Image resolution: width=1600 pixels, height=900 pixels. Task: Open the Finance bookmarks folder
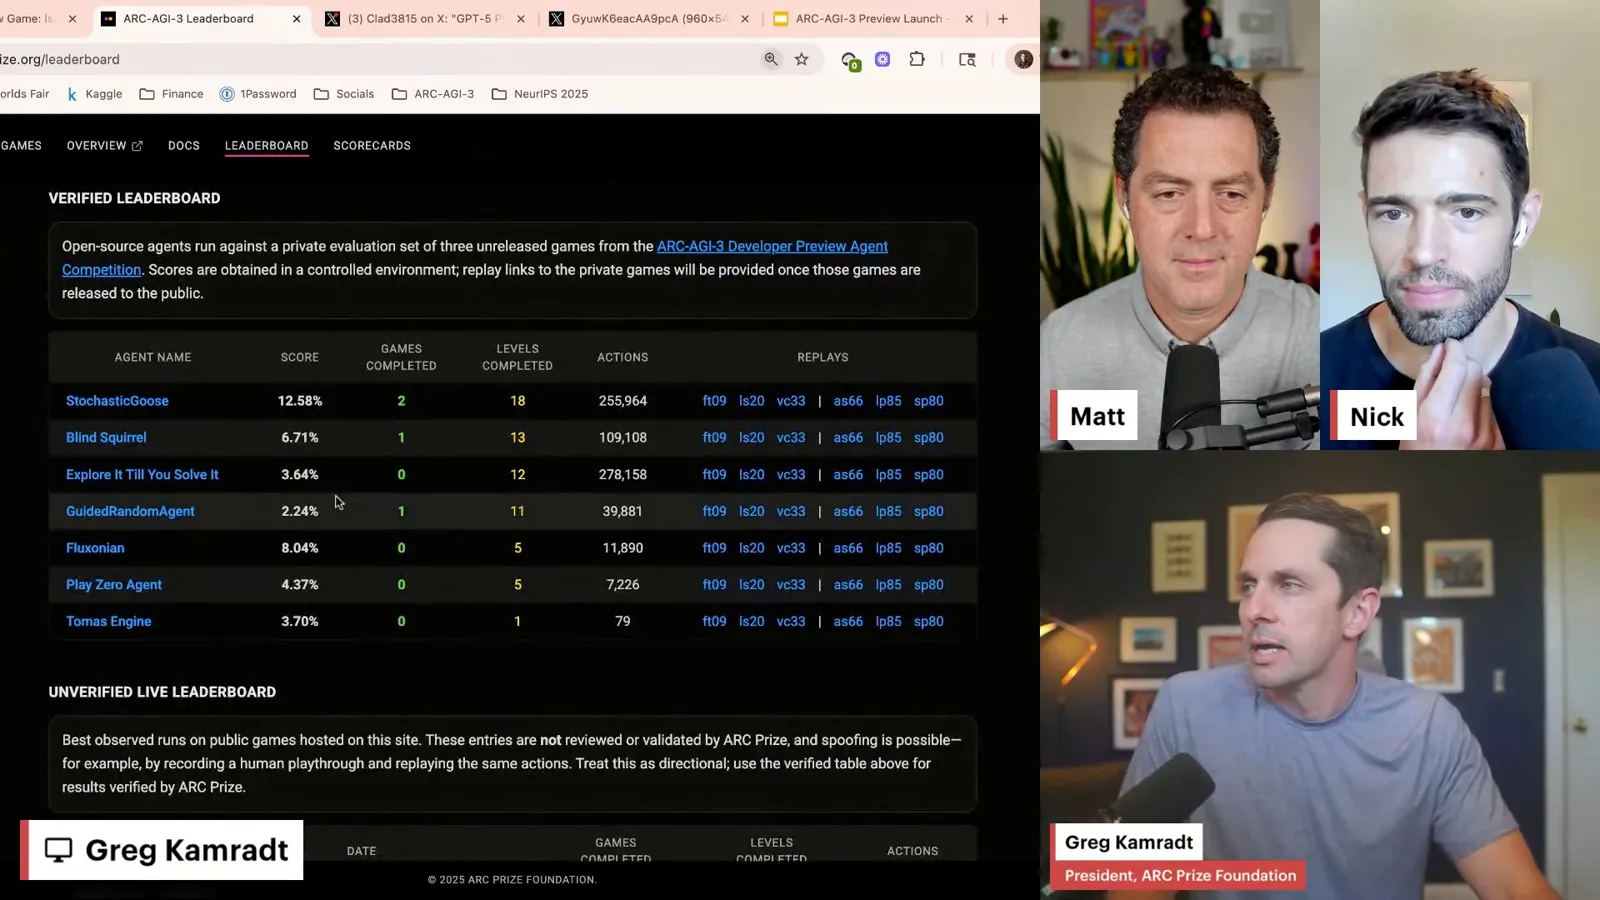[171, 94]
